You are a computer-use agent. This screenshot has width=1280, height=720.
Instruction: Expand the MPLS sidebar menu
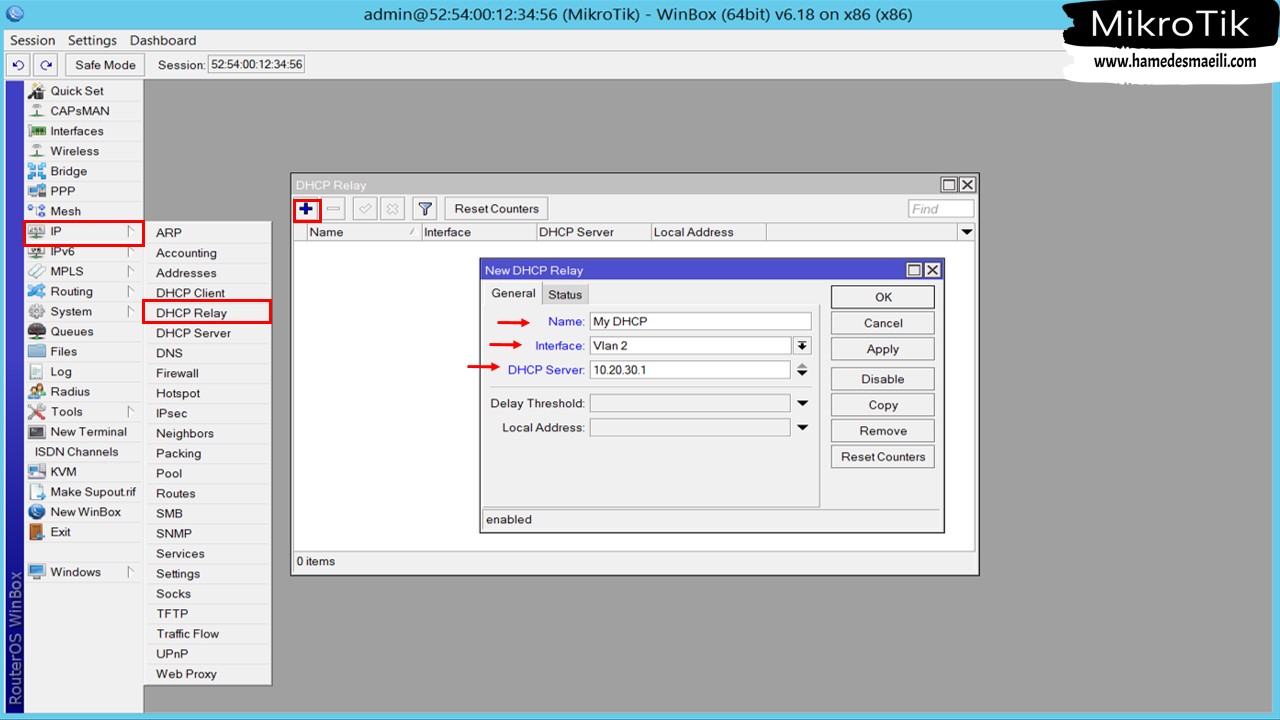click(x=84, y=271)
